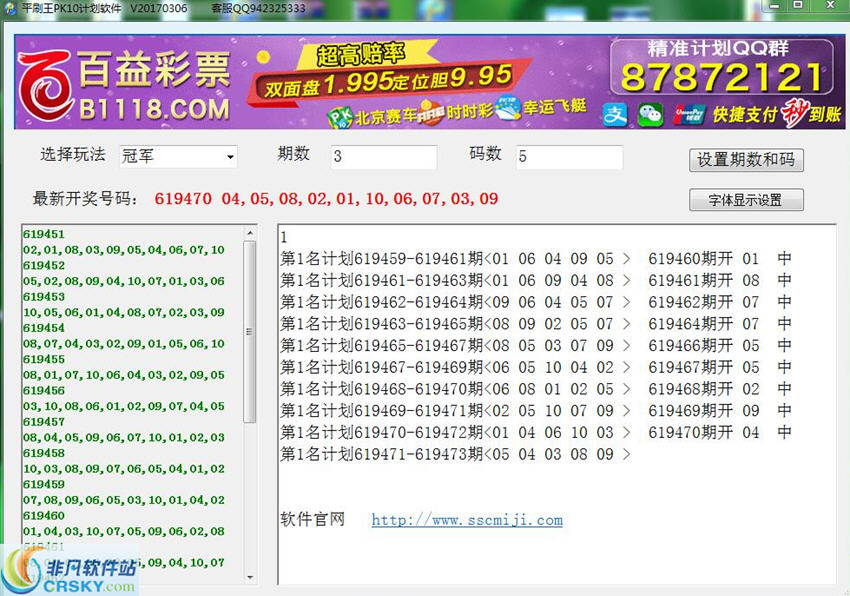Select row 02,01,08,03,09,05,04,06,07,10
The width and height of the screenshot is (850, 596).
[x=124, y=250]
